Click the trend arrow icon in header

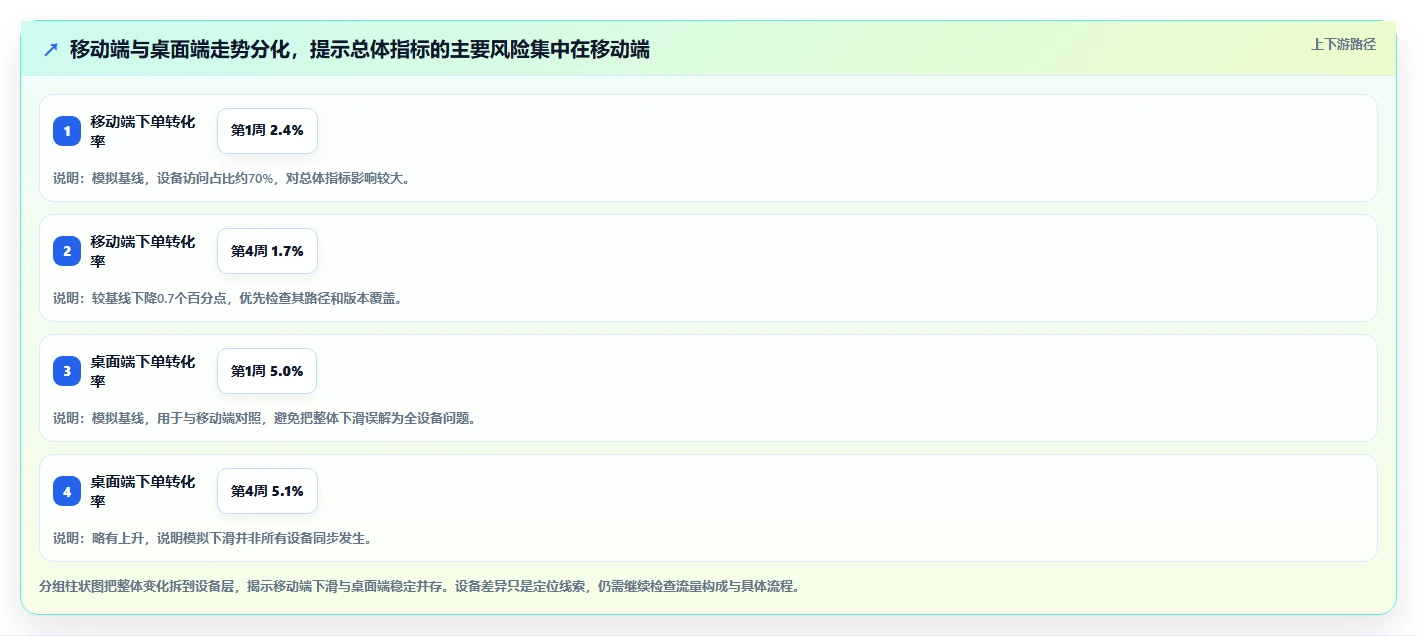[51, 49]
